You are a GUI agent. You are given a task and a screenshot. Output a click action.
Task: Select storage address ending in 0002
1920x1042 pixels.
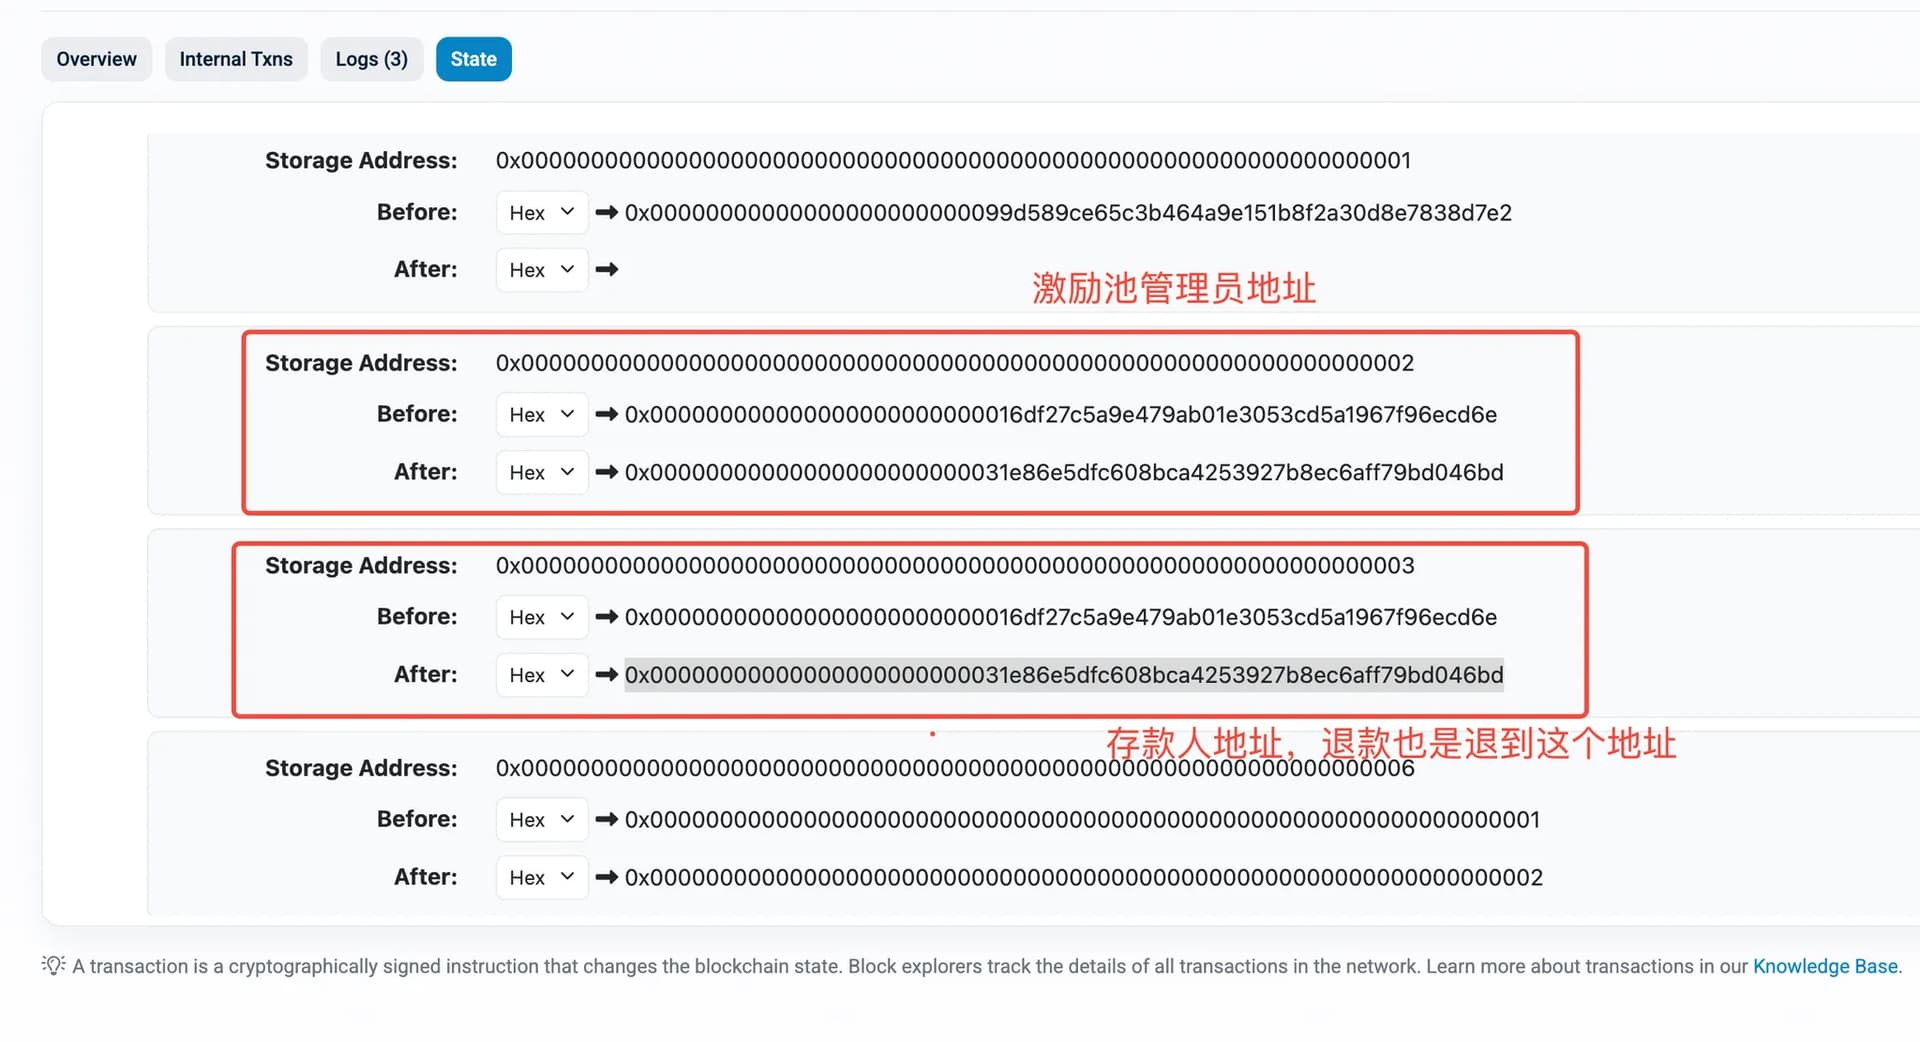[x=955, y=363]
